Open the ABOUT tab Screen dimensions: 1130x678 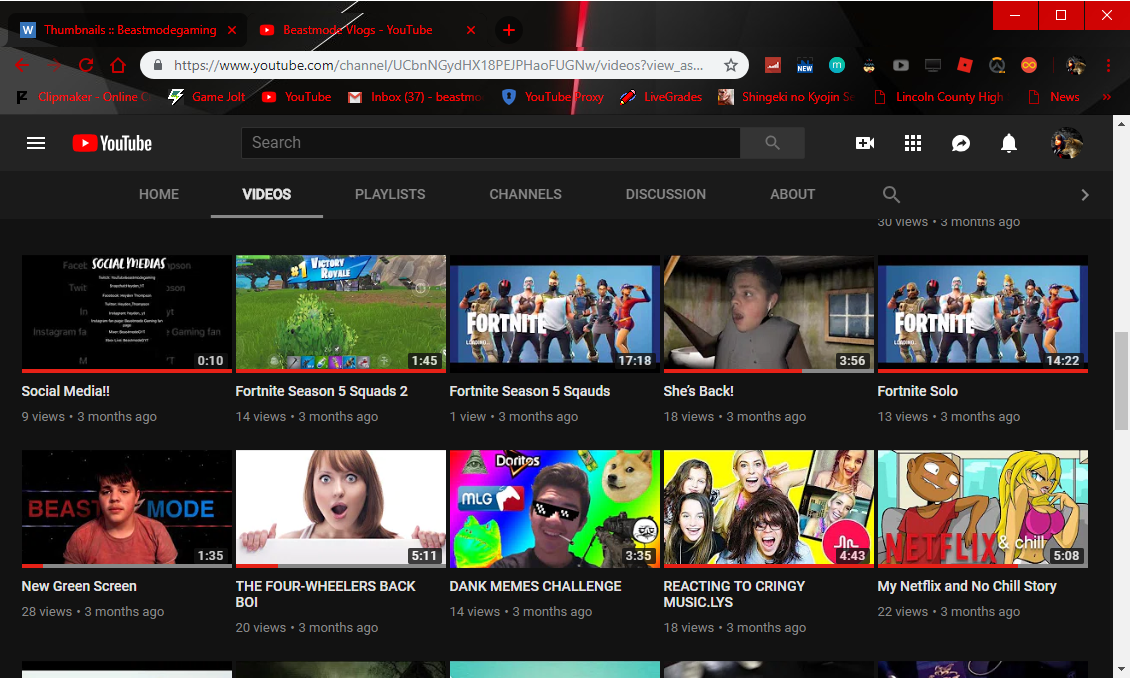coord(793,195)
